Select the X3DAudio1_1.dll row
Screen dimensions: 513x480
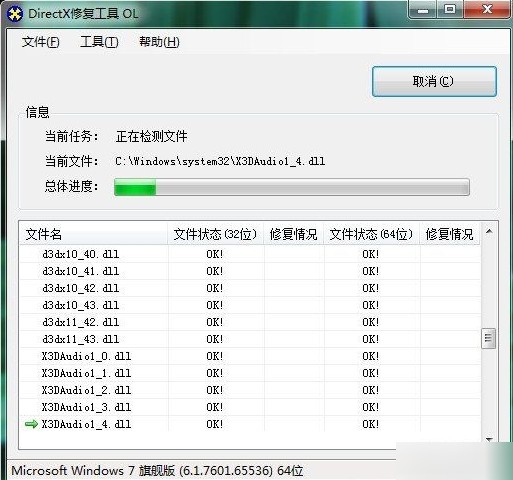click(250, 373)
